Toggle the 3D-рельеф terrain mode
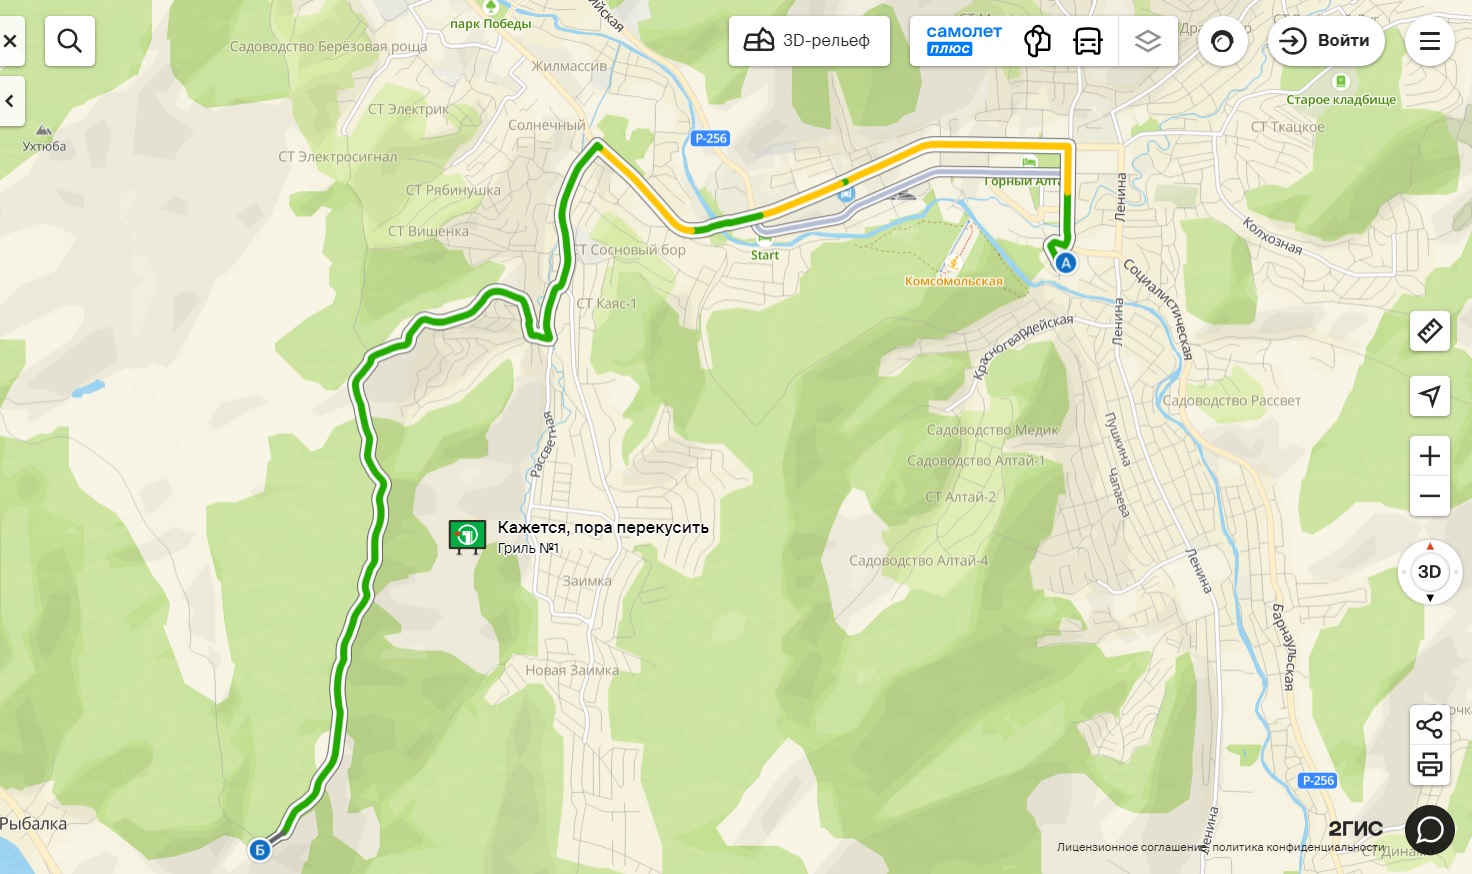The width and height of the screenshot is (1472, 874). pyautogui.click(x=809, y=41)
